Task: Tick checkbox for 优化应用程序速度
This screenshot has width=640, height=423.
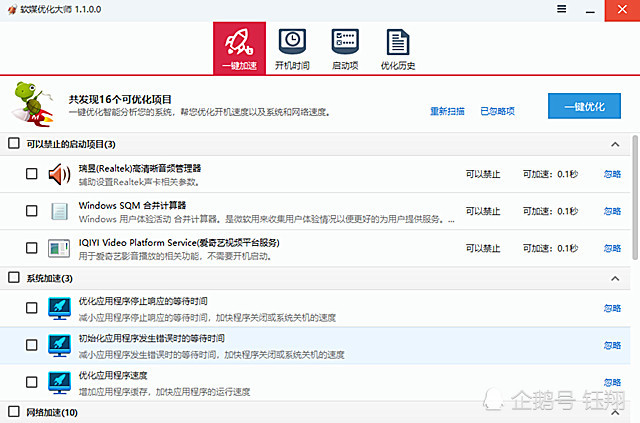Action: tap(31, 382)
